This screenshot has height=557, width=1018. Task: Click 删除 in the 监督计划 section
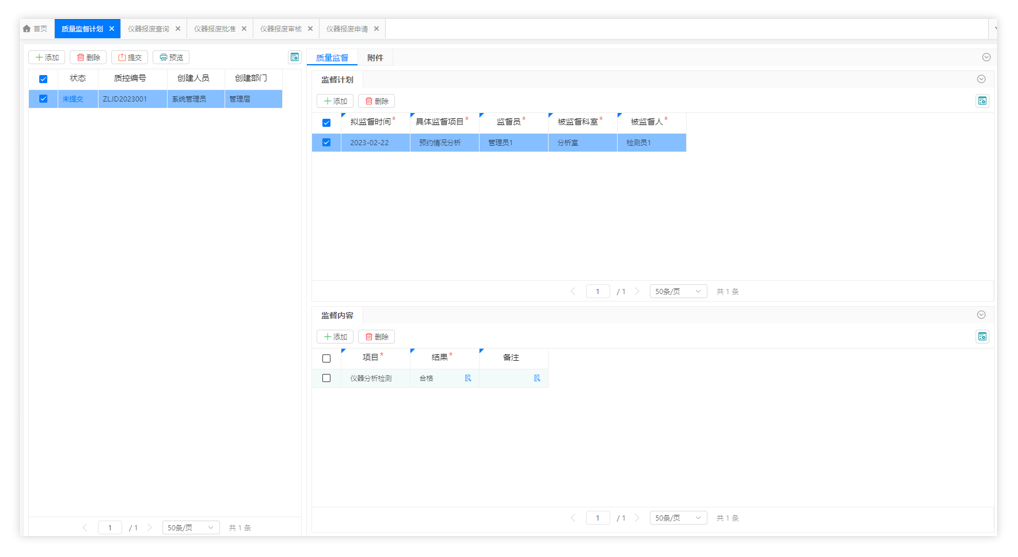377,101
